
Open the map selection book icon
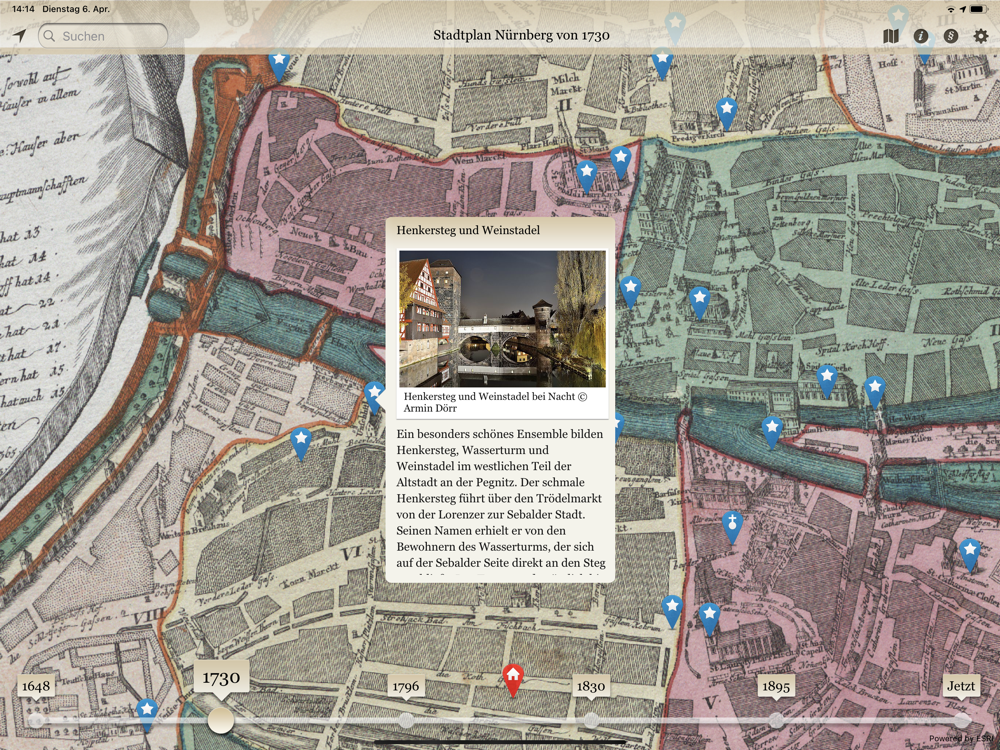[891, 36]
